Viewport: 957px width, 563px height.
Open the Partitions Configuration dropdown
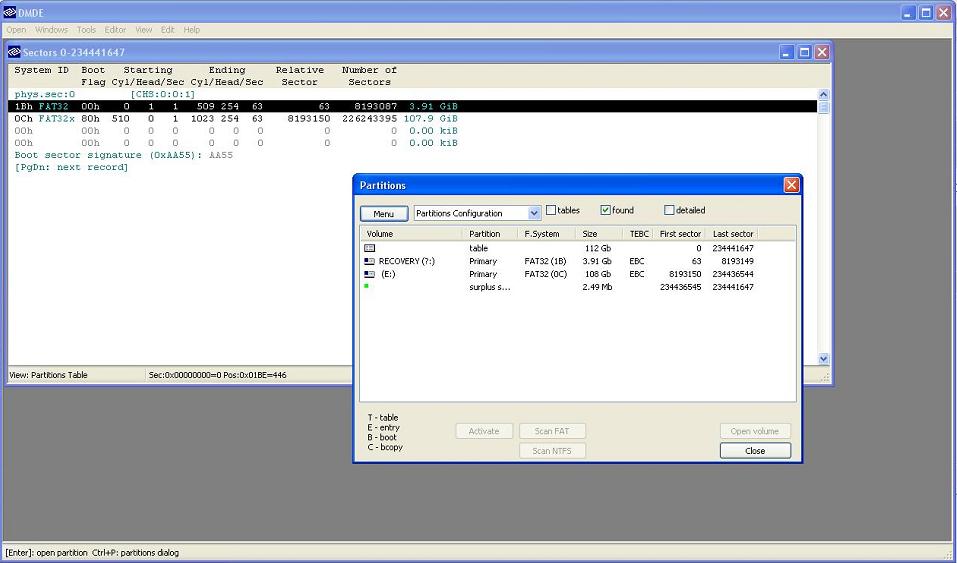tap(534, 213)
